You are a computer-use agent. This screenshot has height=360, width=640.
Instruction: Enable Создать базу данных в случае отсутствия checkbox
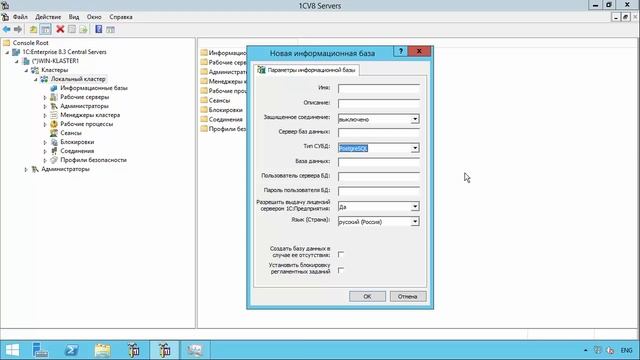tap(341, 254)
